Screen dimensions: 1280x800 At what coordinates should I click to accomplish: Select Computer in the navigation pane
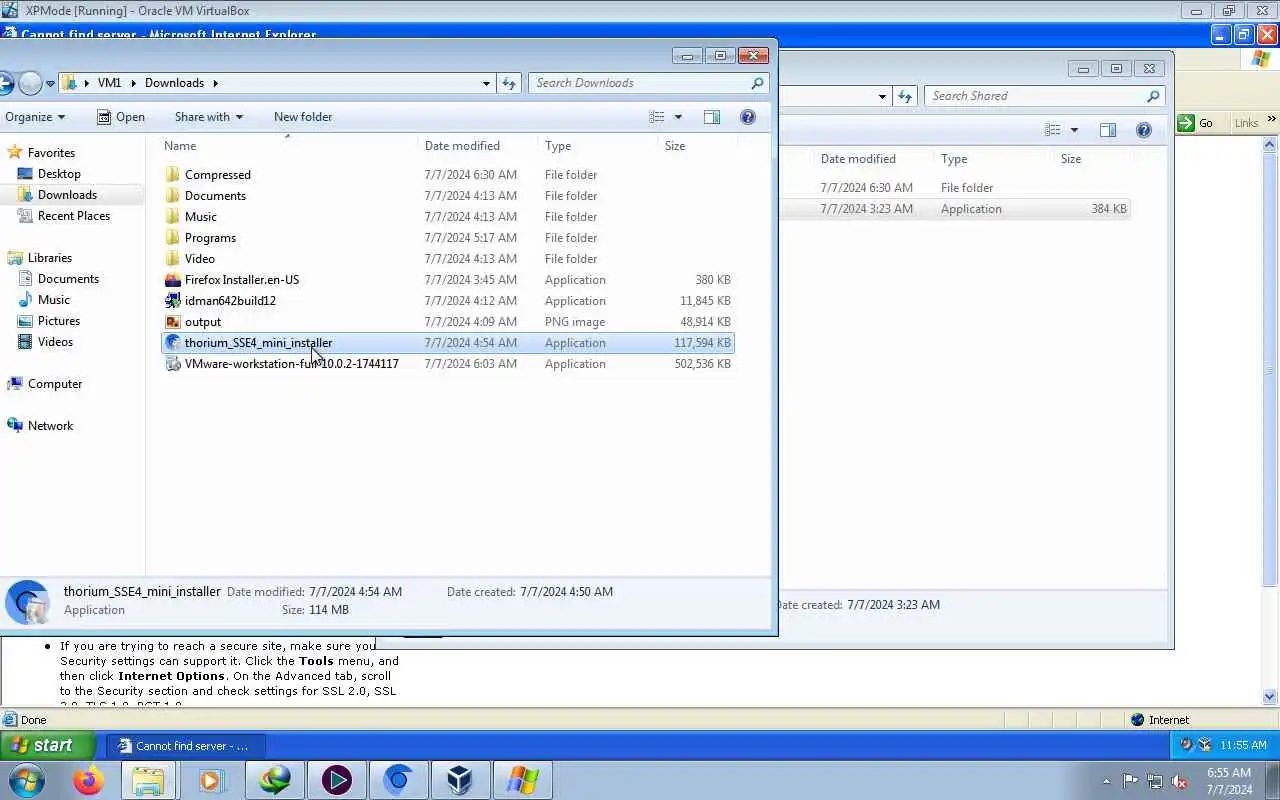coord(55,384)
